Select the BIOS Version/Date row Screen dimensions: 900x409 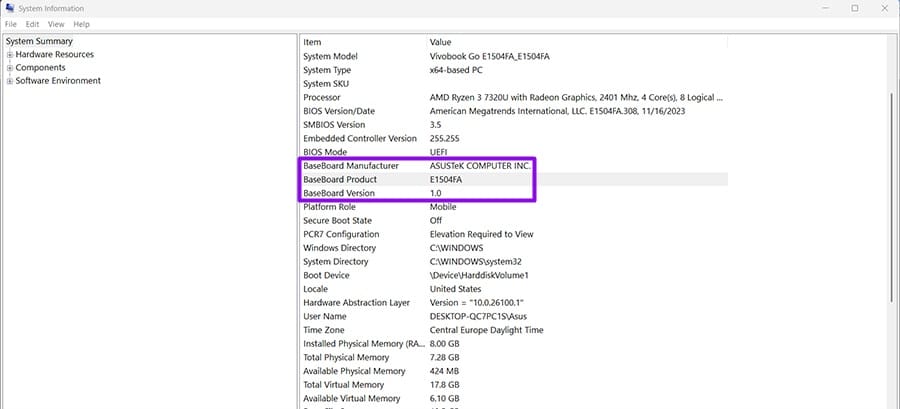(x=514, y=111)
